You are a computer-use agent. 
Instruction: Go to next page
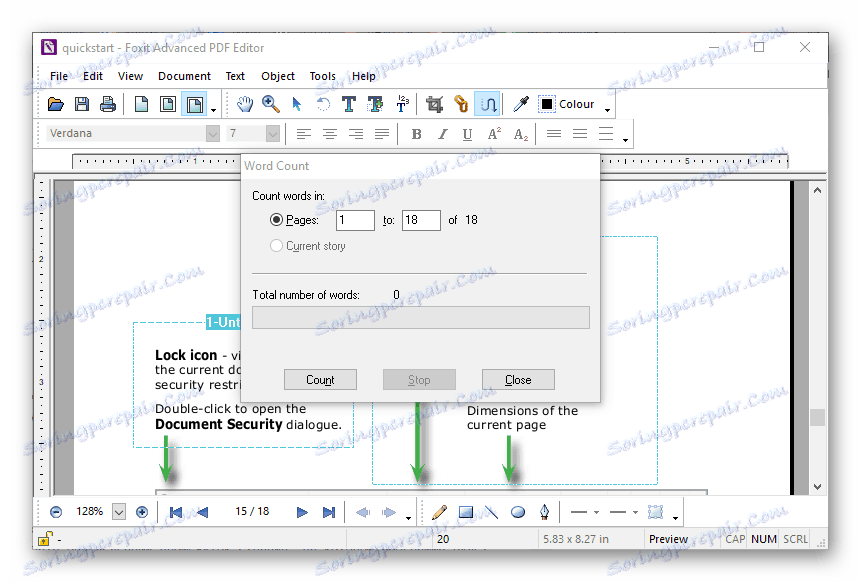click(x=302, y=512)
